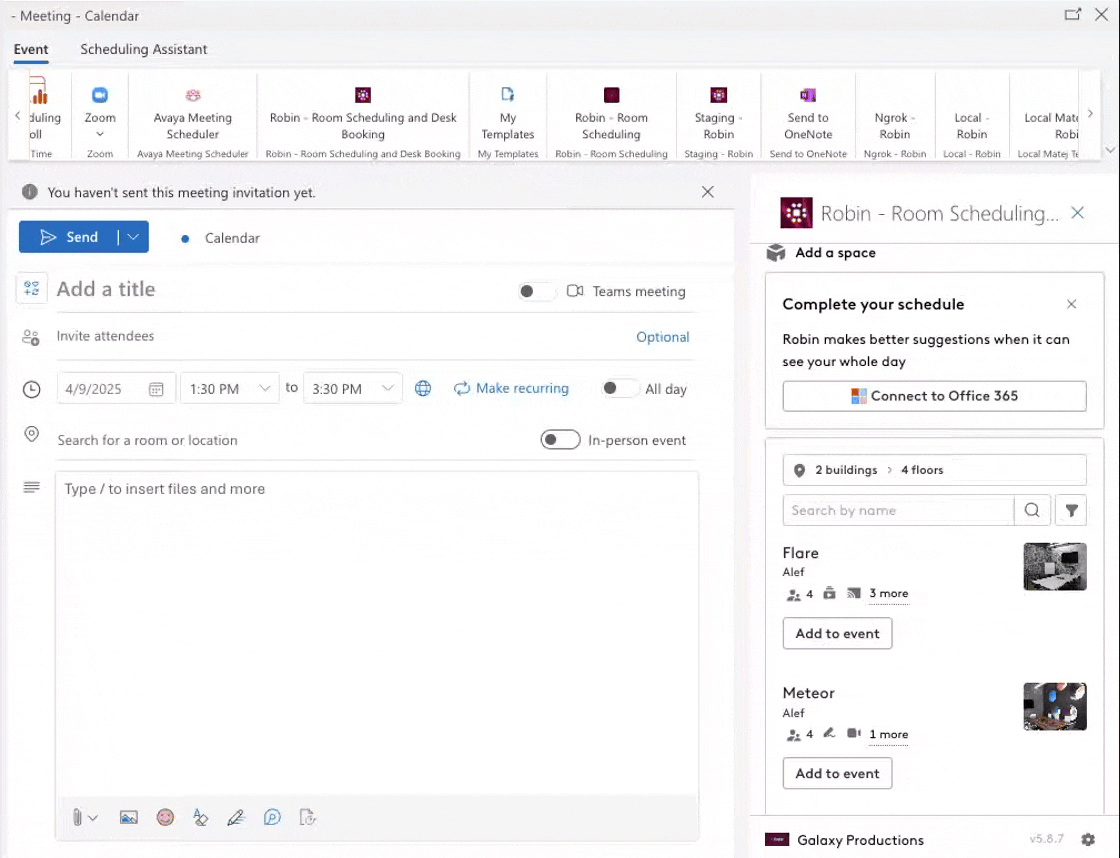Viewport: 1120px width, 858px height.
Task: Dismiss the unsent invitation notice
Action: point(707,191)
